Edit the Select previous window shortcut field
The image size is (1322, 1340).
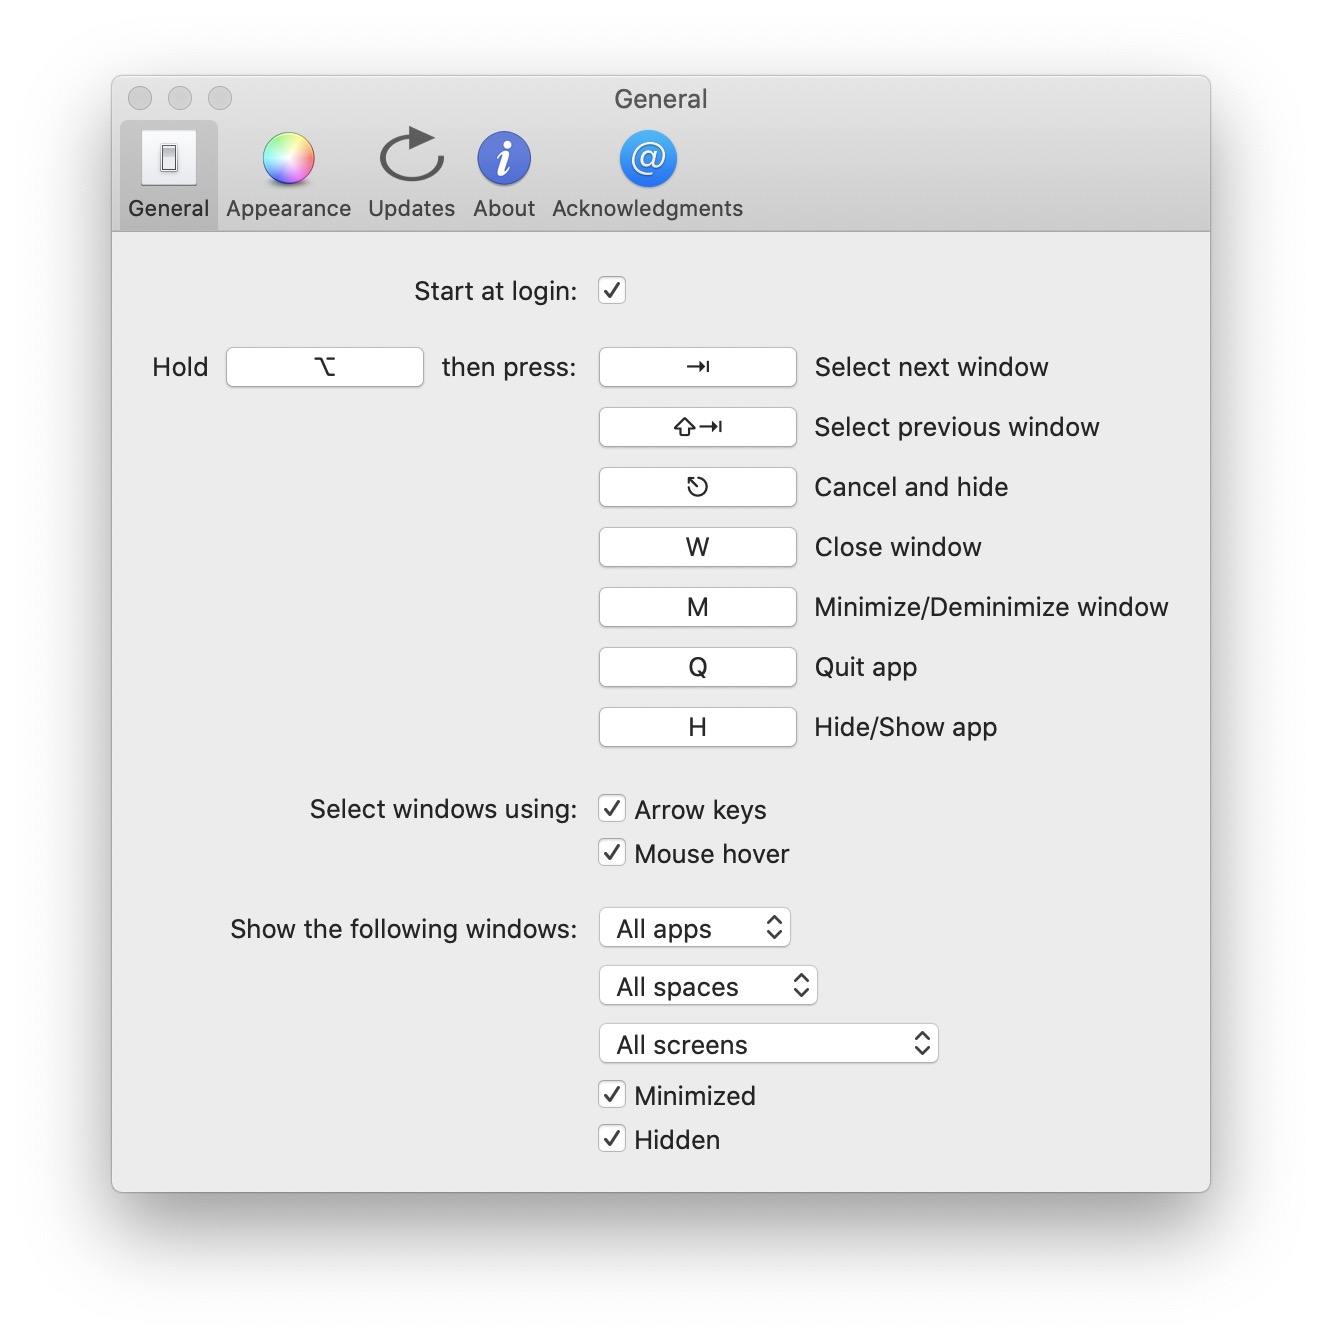[x=698, y=427]
